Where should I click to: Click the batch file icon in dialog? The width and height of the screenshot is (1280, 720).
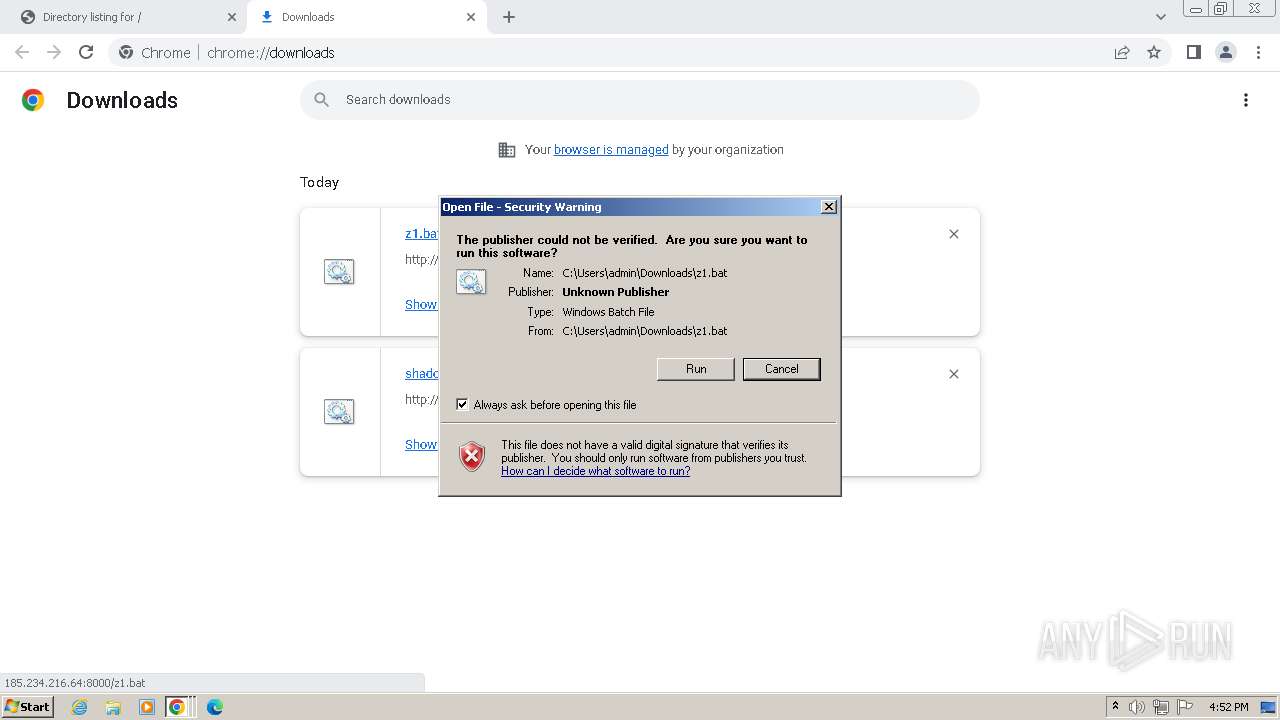point(471,282)
